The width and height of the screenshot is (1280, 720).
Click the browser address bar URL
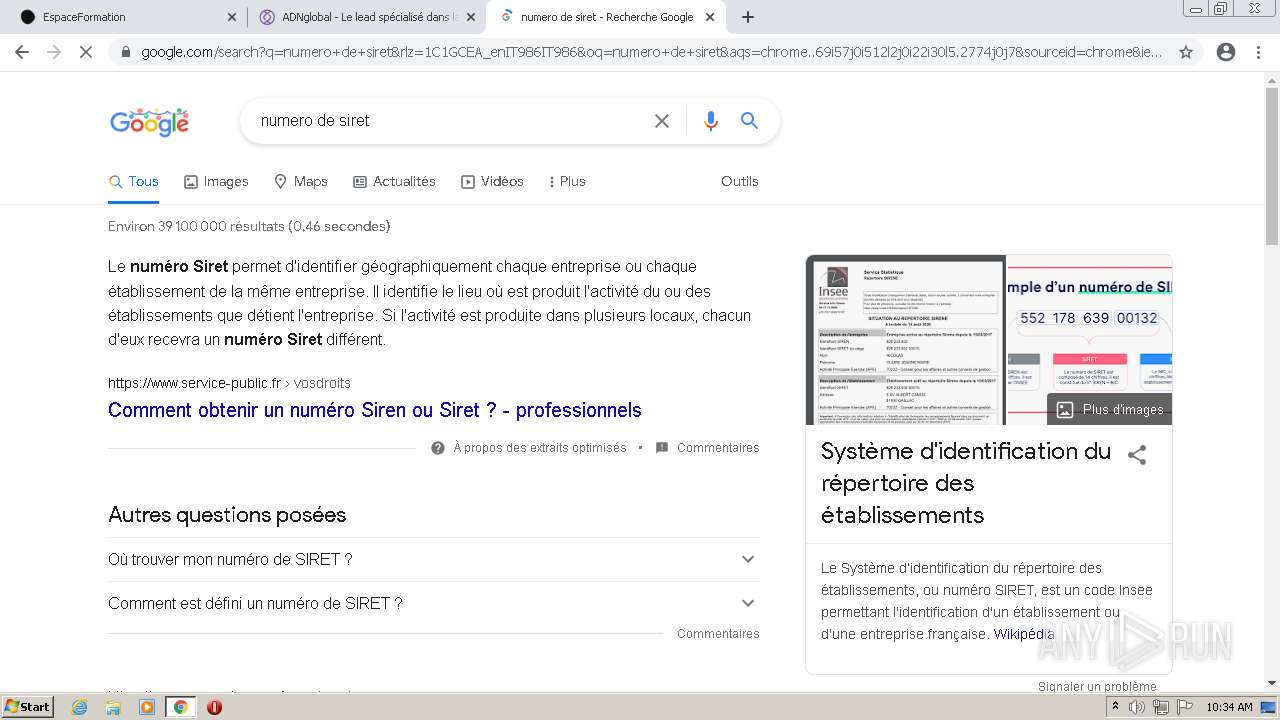click(x=650, y=52)
